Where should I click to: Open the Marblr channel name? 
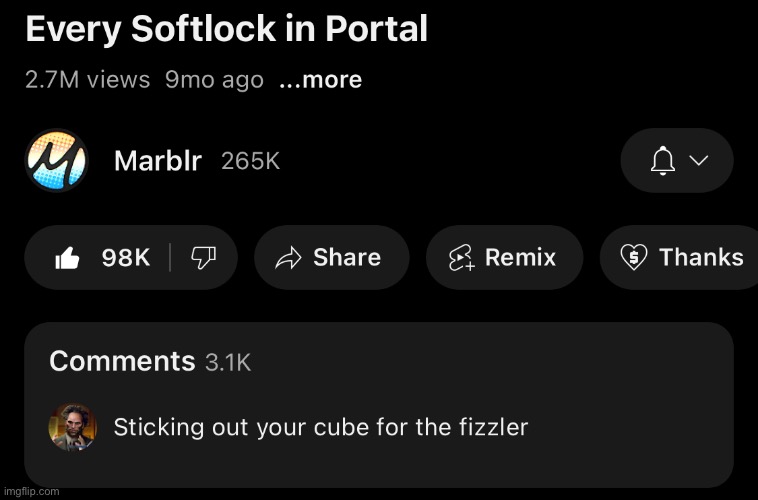pyautogui.click(x=158, y=161)
